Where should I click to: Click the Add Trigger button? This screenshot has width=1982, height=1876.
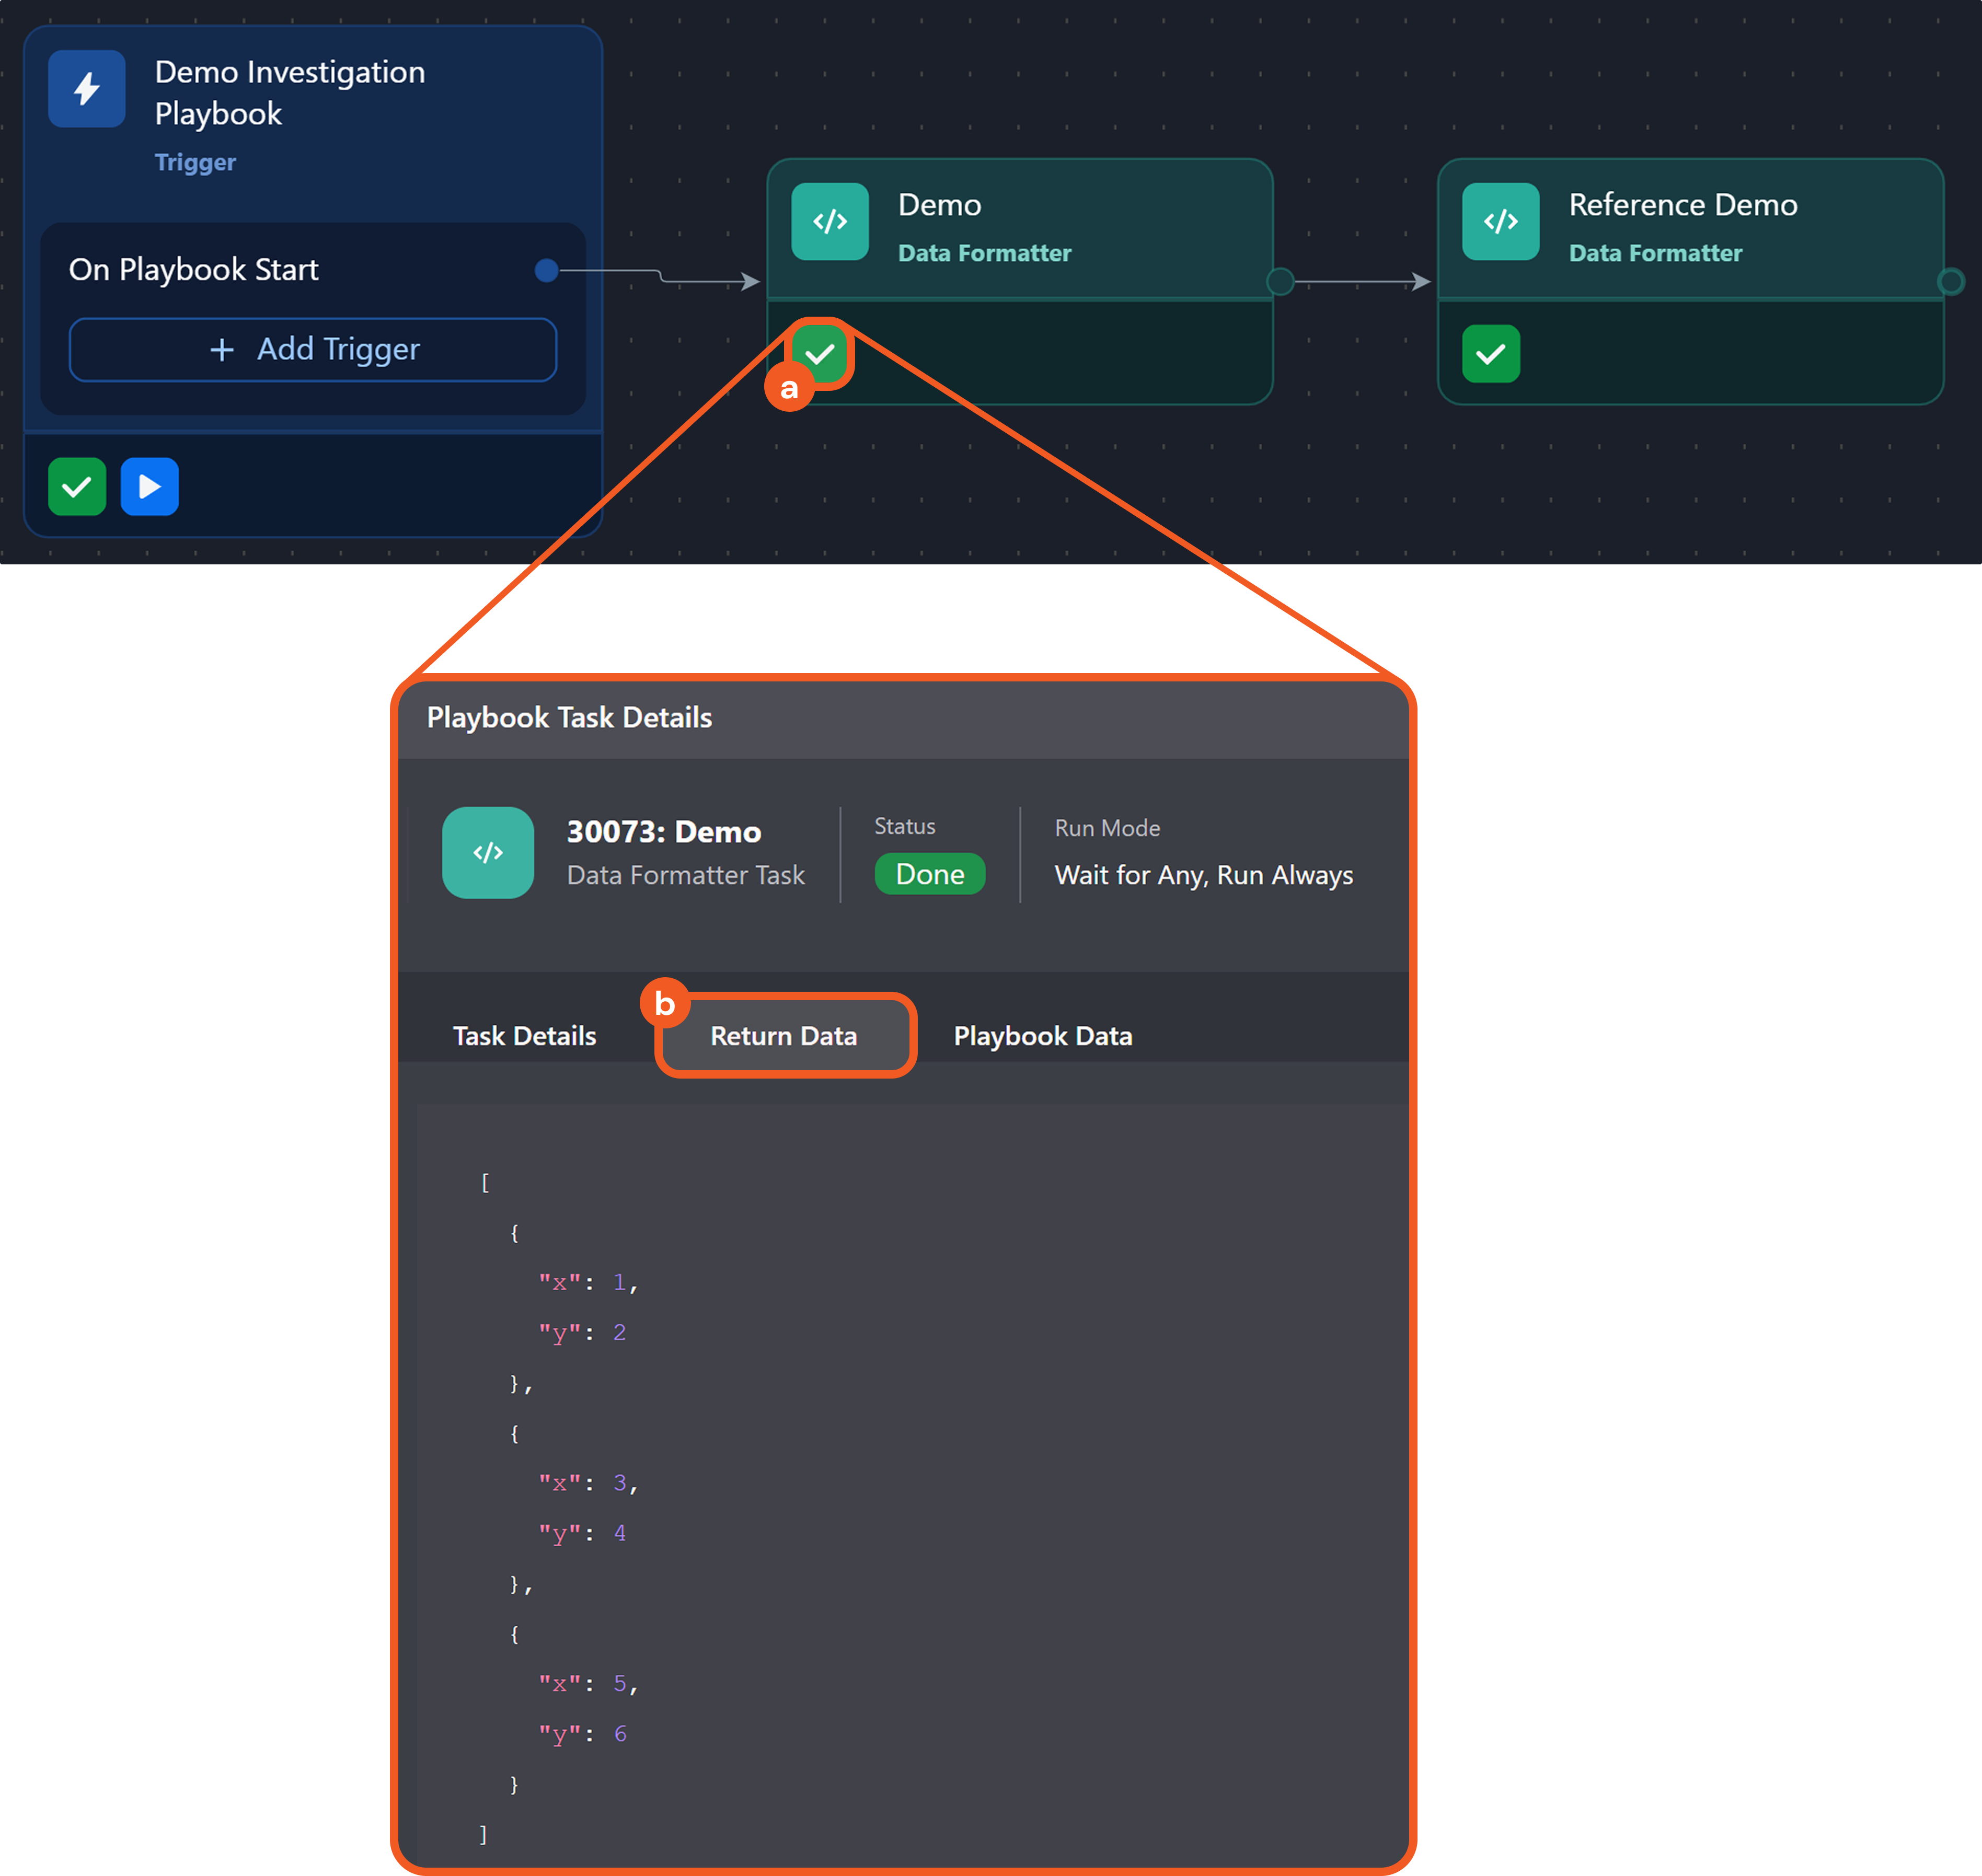[313, 349]
